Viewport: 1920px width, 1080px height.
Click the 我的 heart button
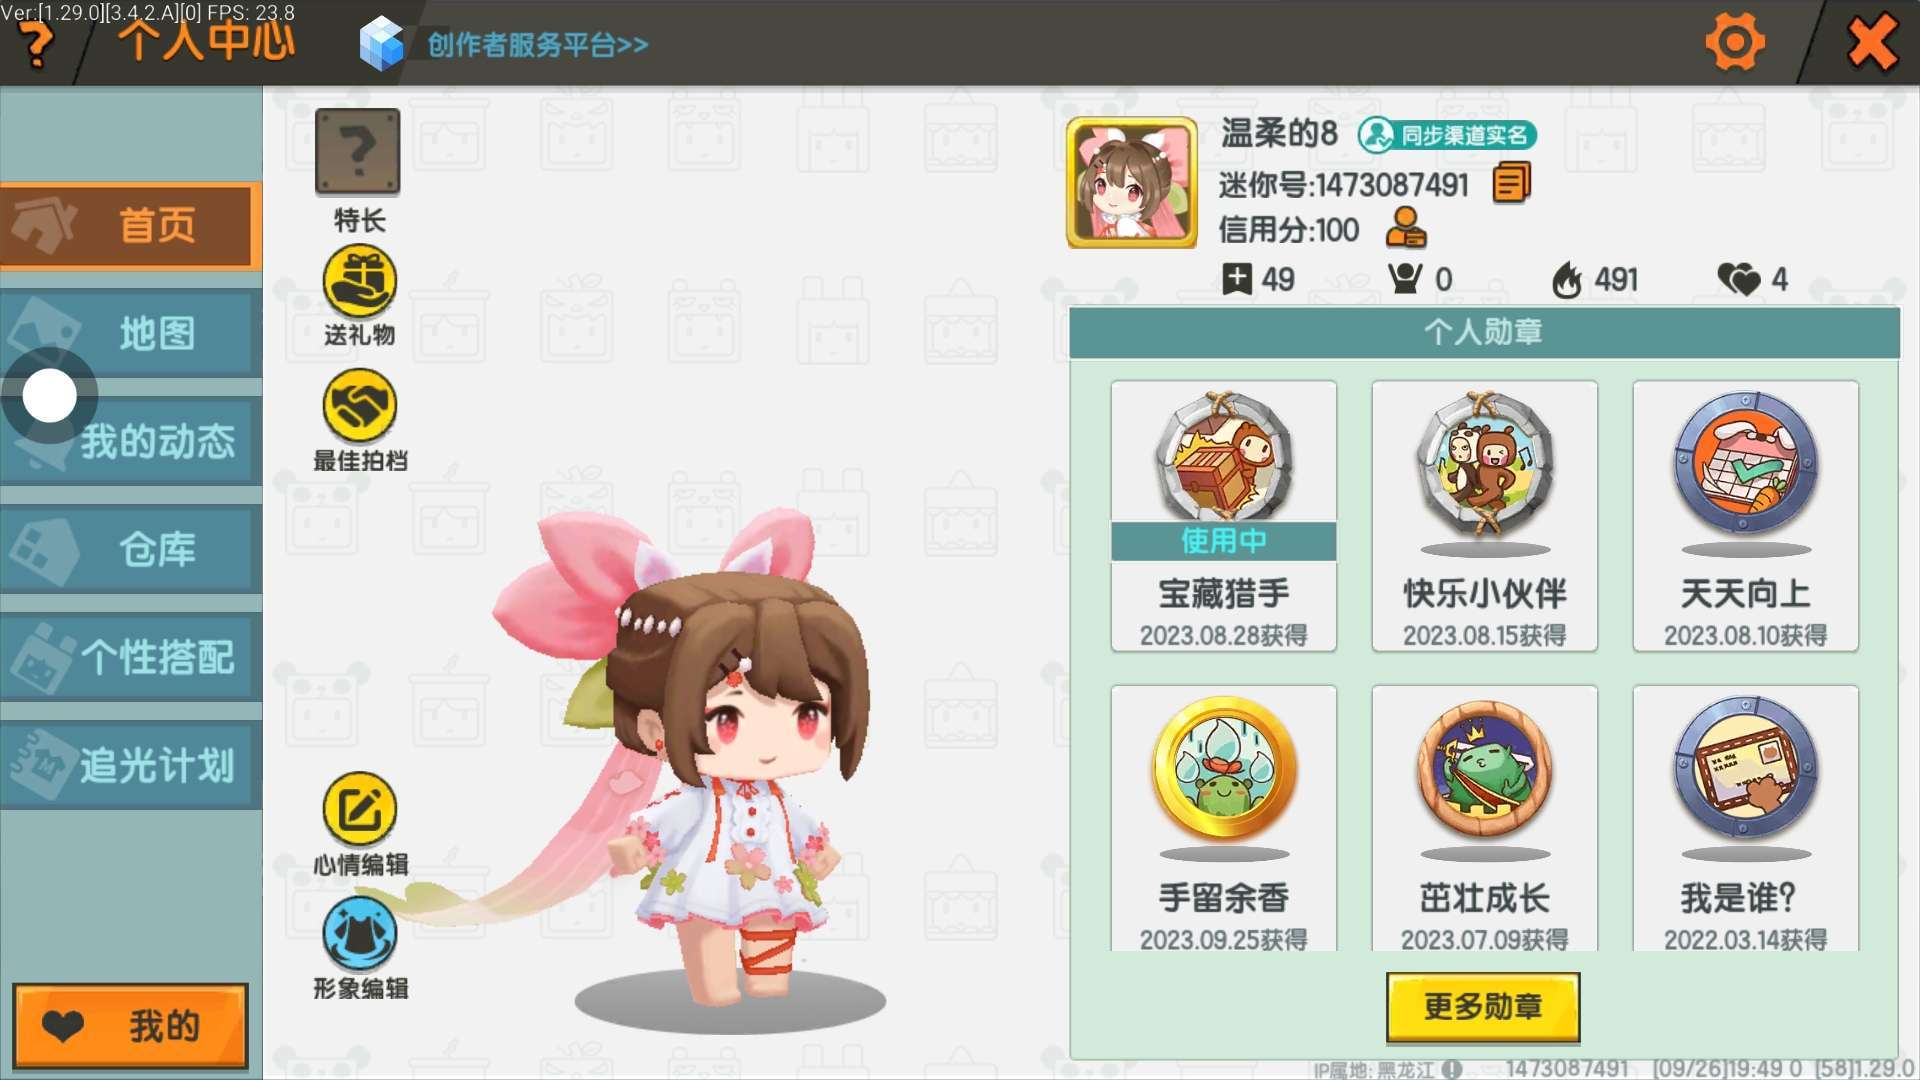[x=130, y=1026]
